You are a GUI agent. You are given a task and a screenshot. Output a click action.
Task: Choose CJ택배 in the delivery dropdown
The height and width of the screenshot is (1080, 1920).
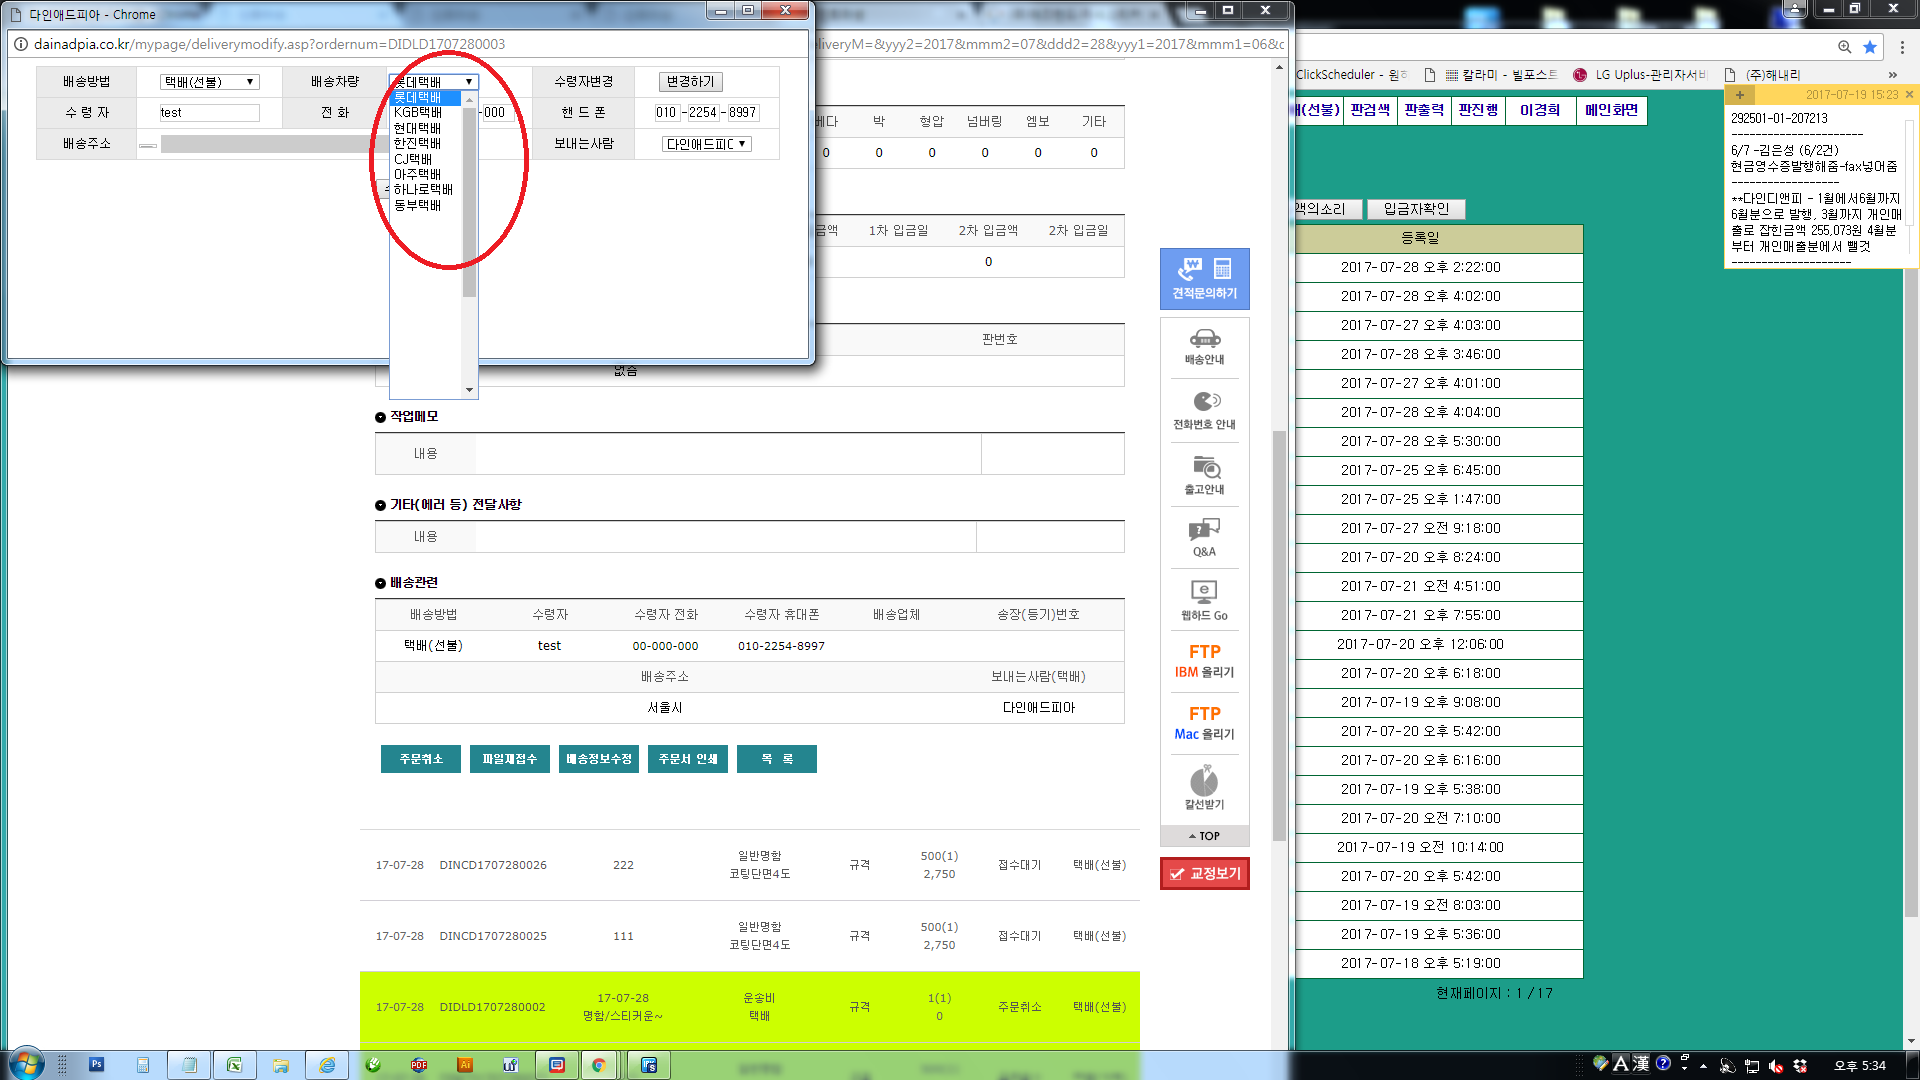tap(413, 159)
